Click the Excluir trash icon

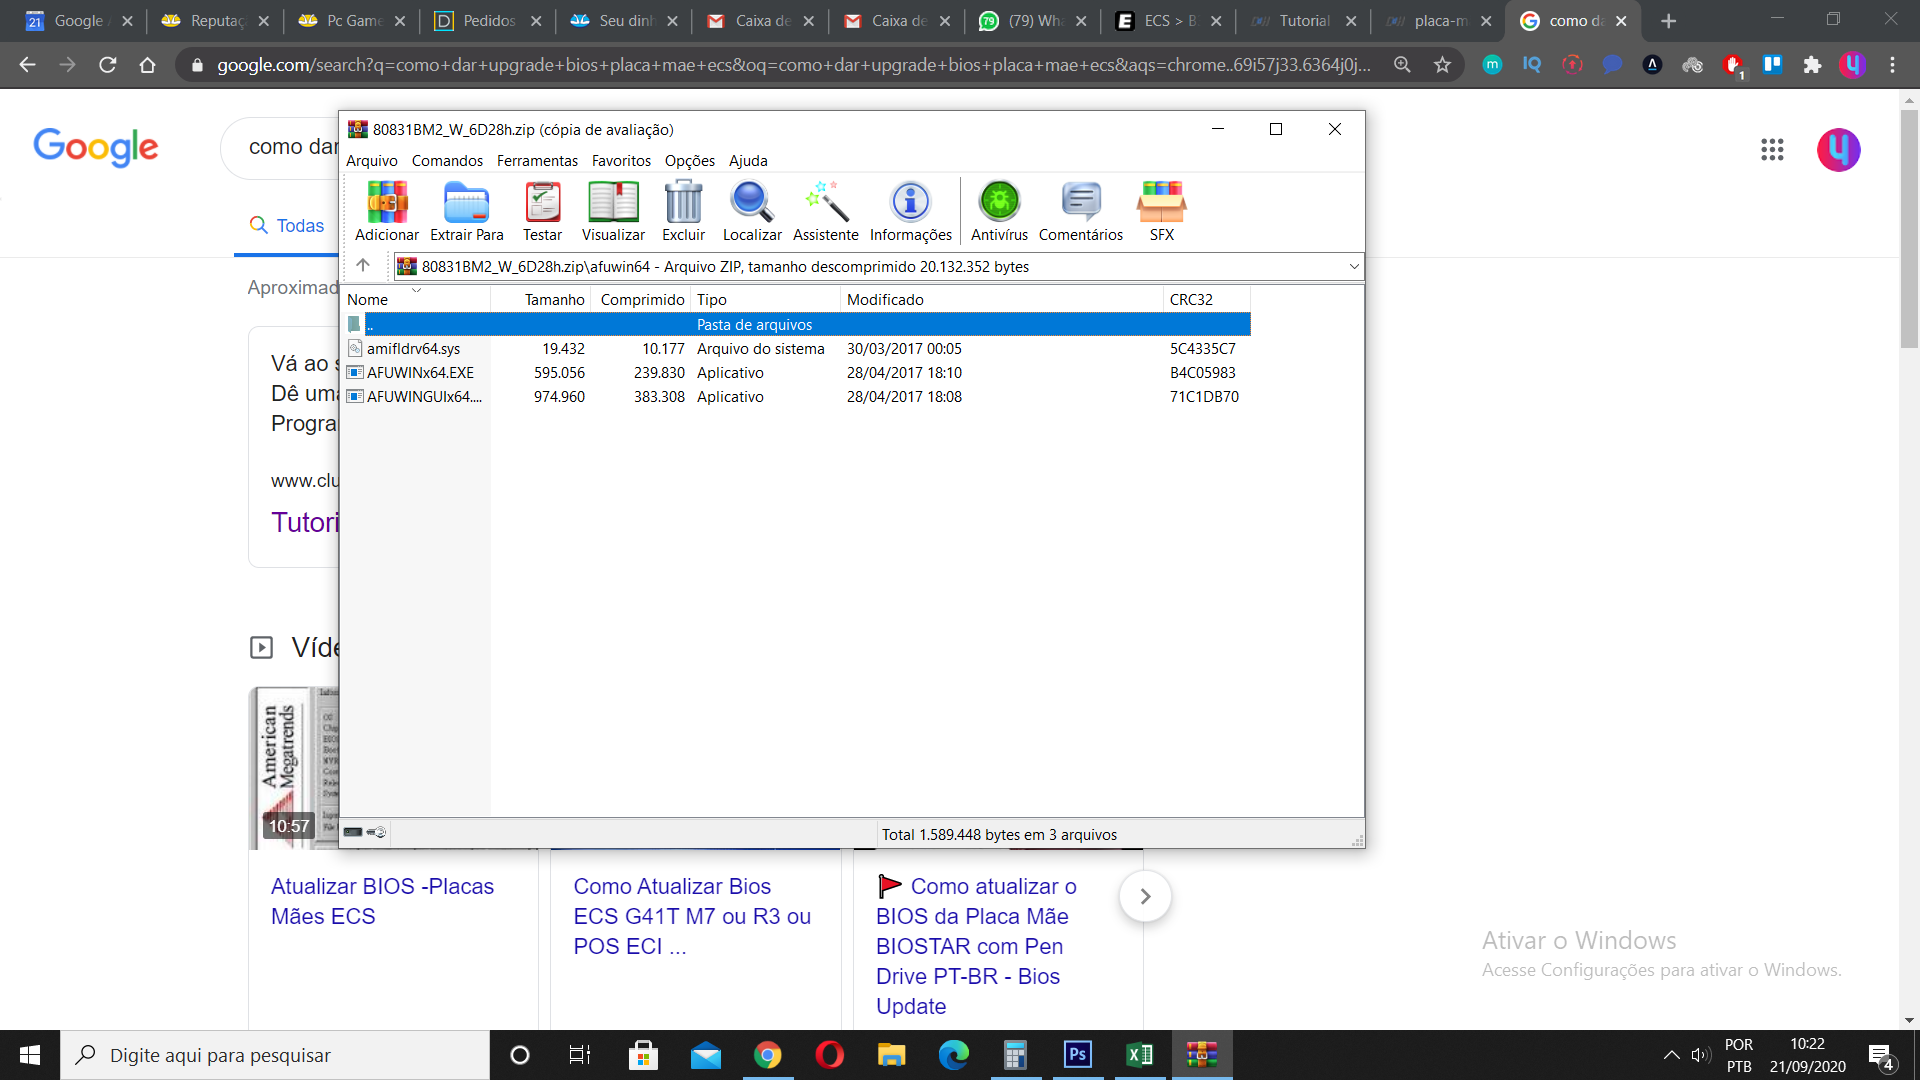click(683, 211)
